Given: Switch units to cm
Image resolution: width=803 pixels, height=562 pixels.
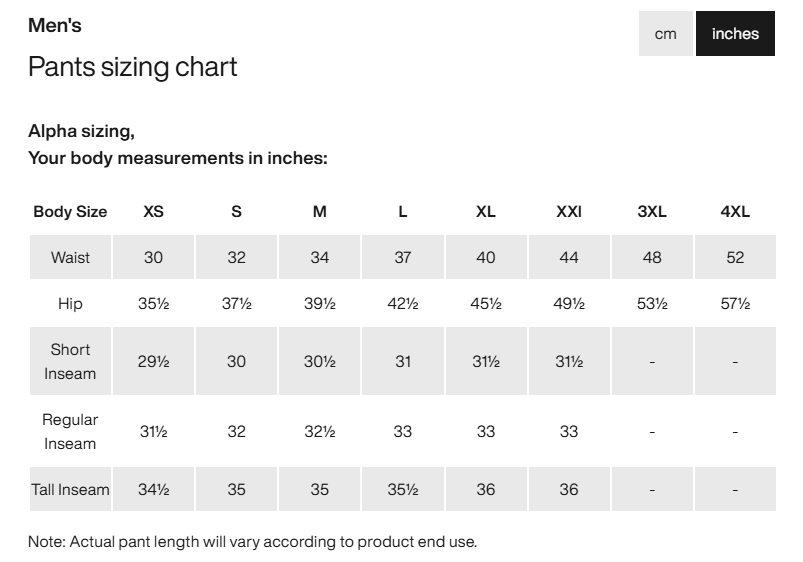Looking at the screenshot, I should [665, 34].
